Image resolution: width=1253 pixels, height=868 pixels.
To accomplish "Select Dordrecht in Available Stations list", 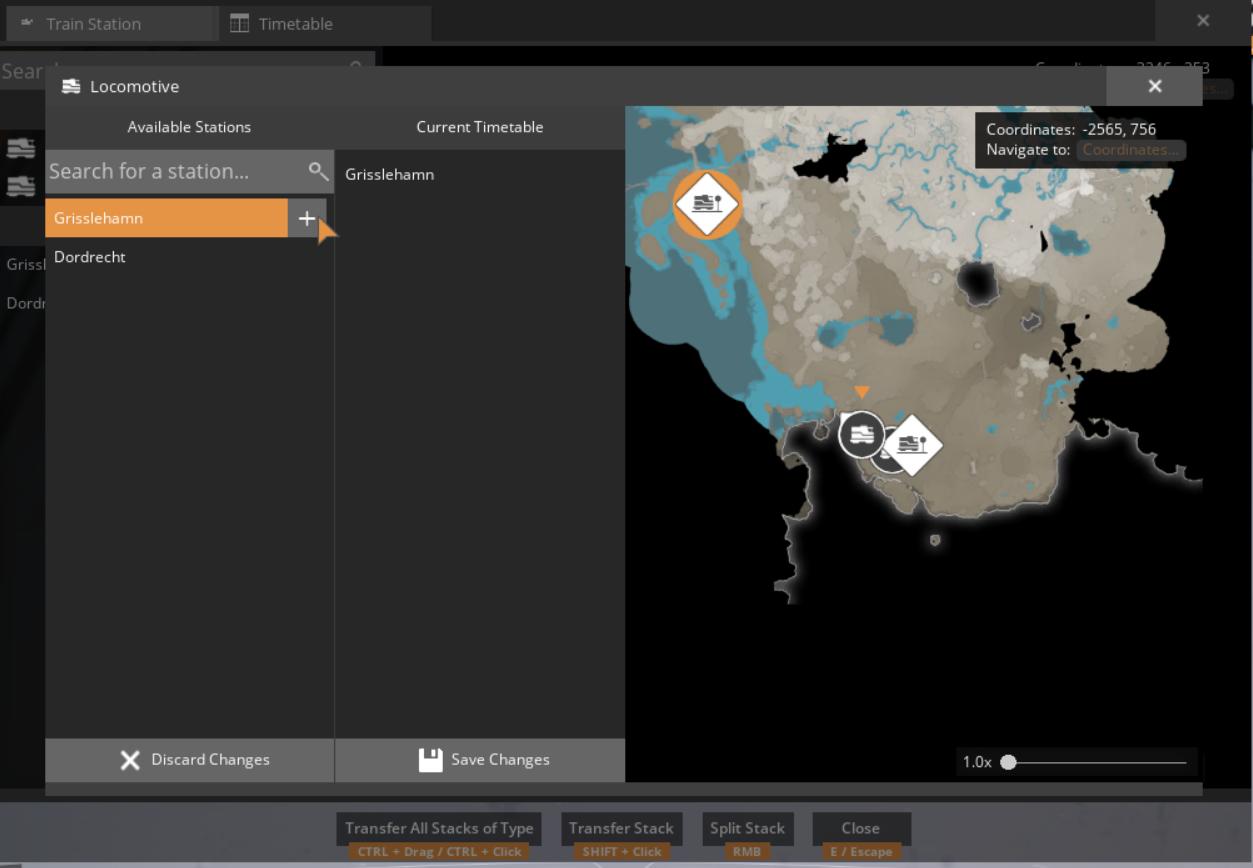I will (90, 257).
